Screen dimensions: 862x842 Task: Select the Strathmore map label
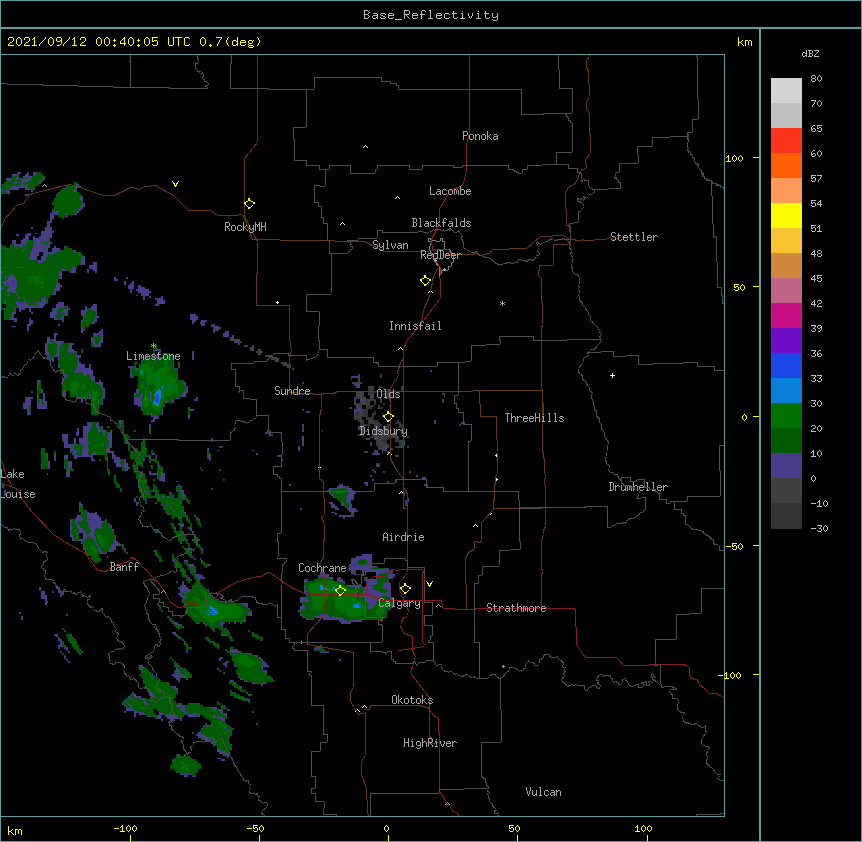pyautogui.click(x=516, y=608)
